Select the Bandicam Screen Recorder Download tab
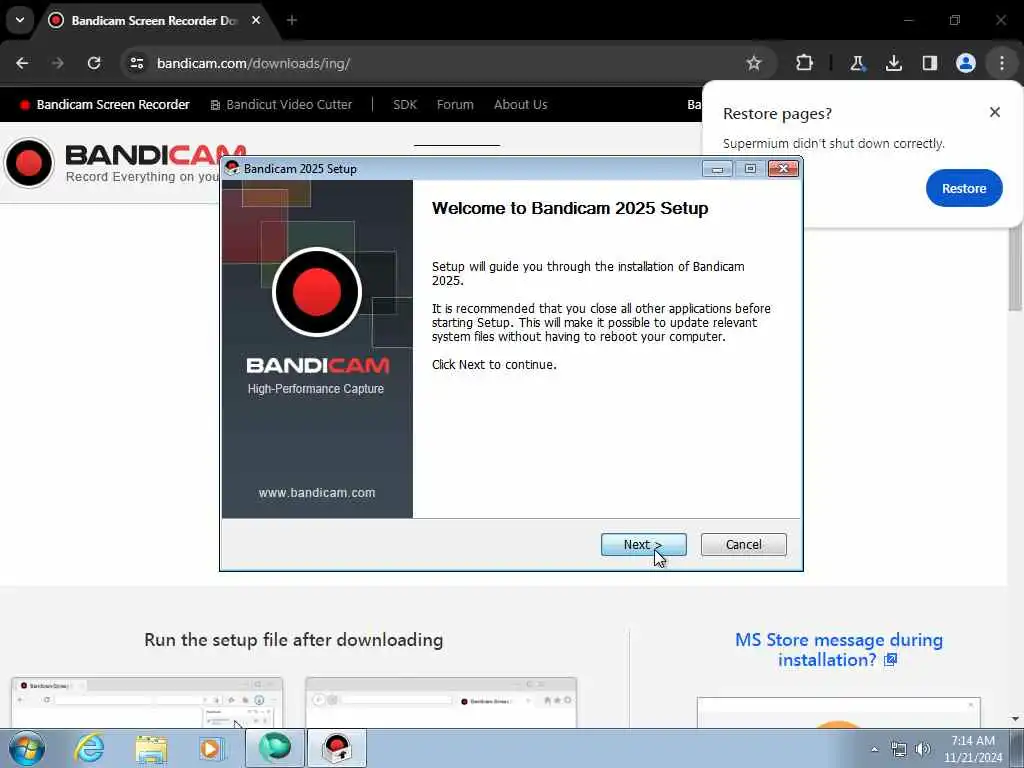The height and width of the screenshot is (768, 1024). pos(155,20)
